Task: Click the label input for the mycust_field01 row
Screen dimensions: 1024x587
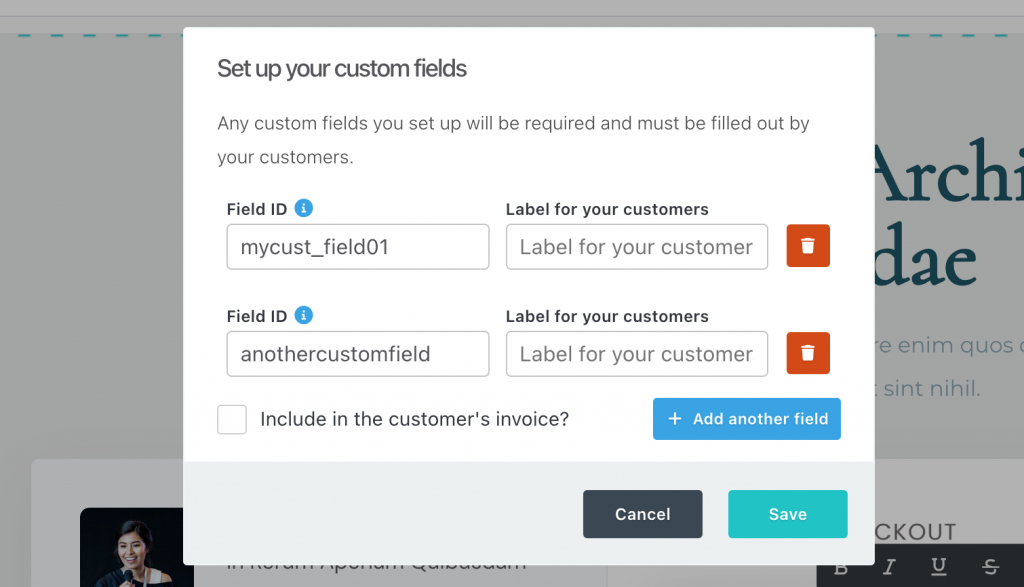Action: [x=637, y=247]
